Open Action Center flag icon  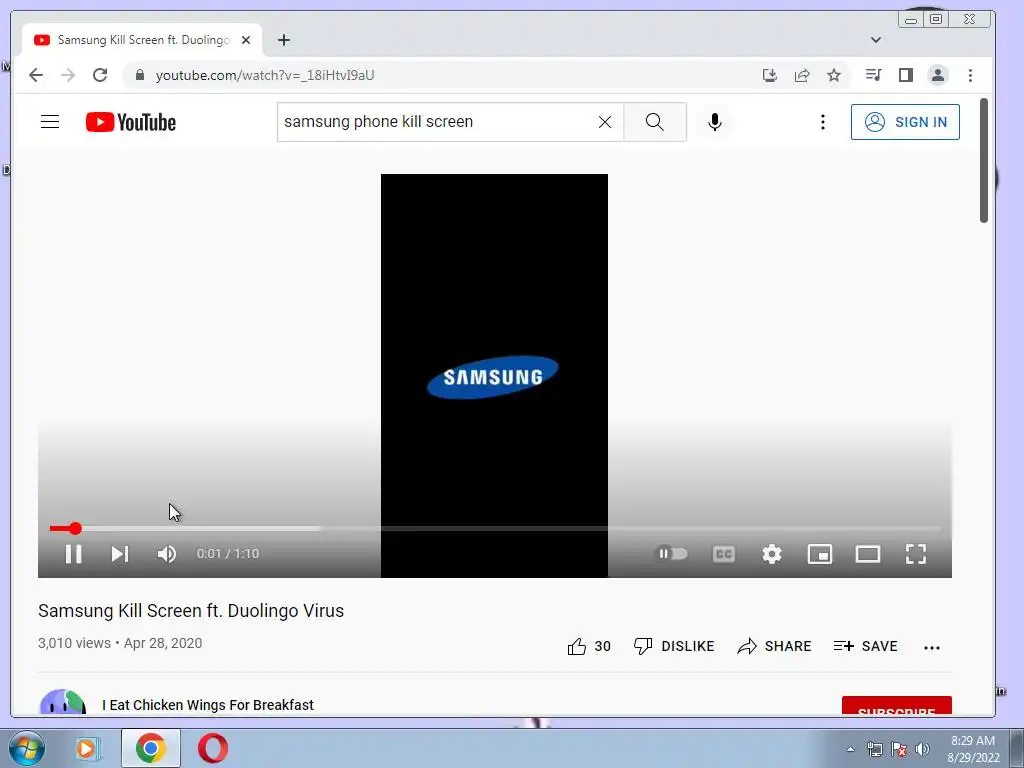(899, 749)
